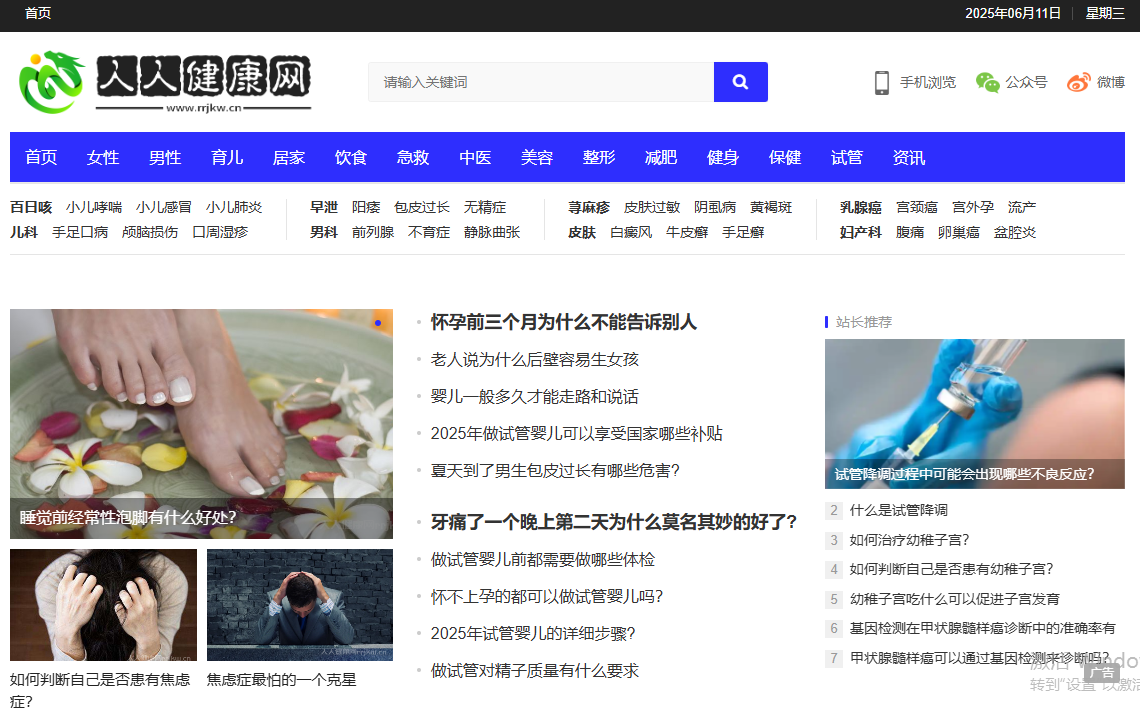Click the orange 微博 Weibo icon

click(1077, 83)
